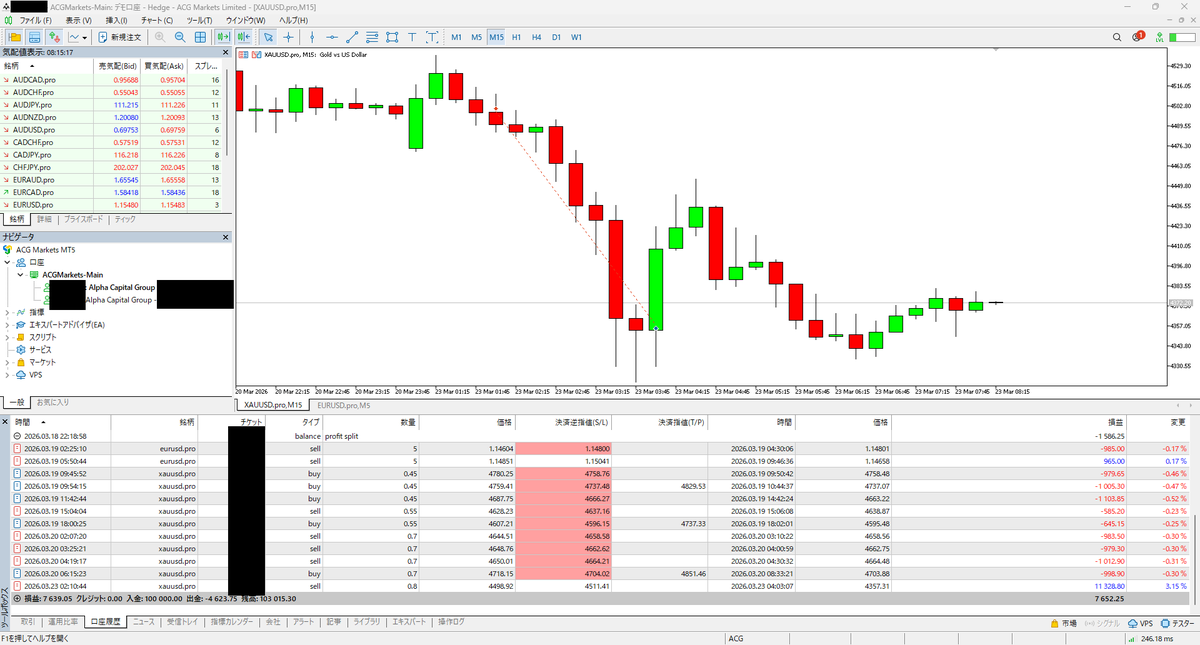Viewport: 1200px width, 645px height.
Task: Open the ツール(T) menu
Action: click(x=199, y=20)
